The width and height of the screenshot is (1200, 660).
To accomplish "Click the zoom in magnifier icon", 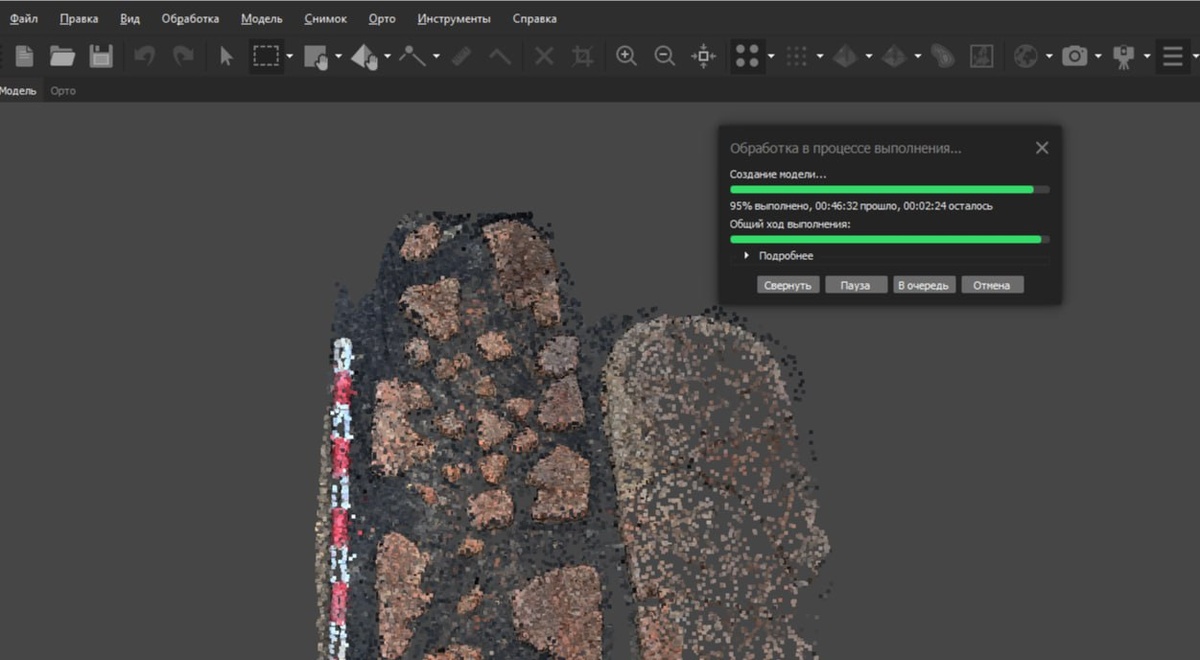I will coord(627,57).
